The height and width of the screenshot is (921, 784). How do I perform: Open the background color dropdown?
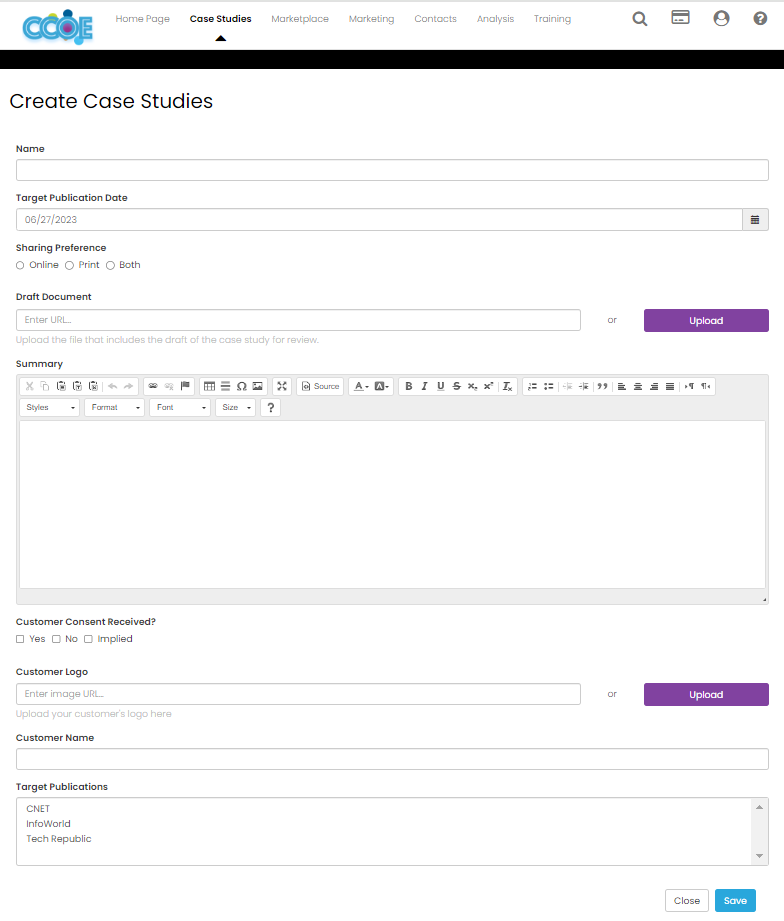pos(382,386)
